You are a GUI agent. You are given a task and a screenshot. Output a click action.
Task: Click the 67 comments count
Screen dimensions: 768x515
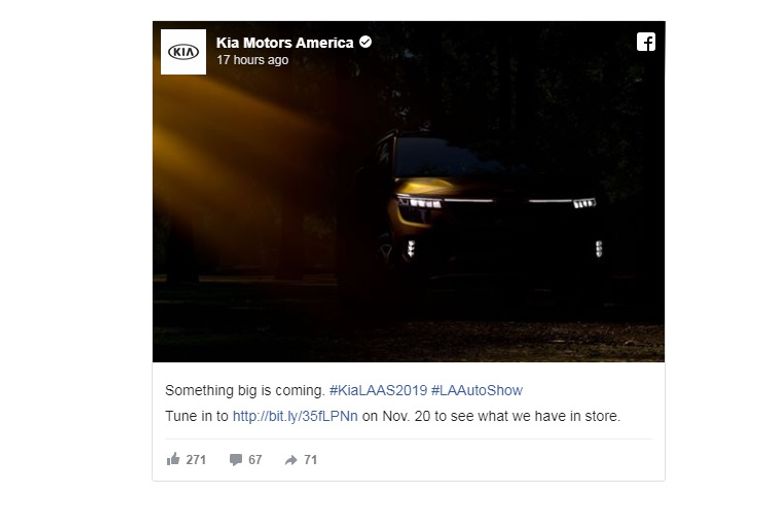(x=255, y=460)
